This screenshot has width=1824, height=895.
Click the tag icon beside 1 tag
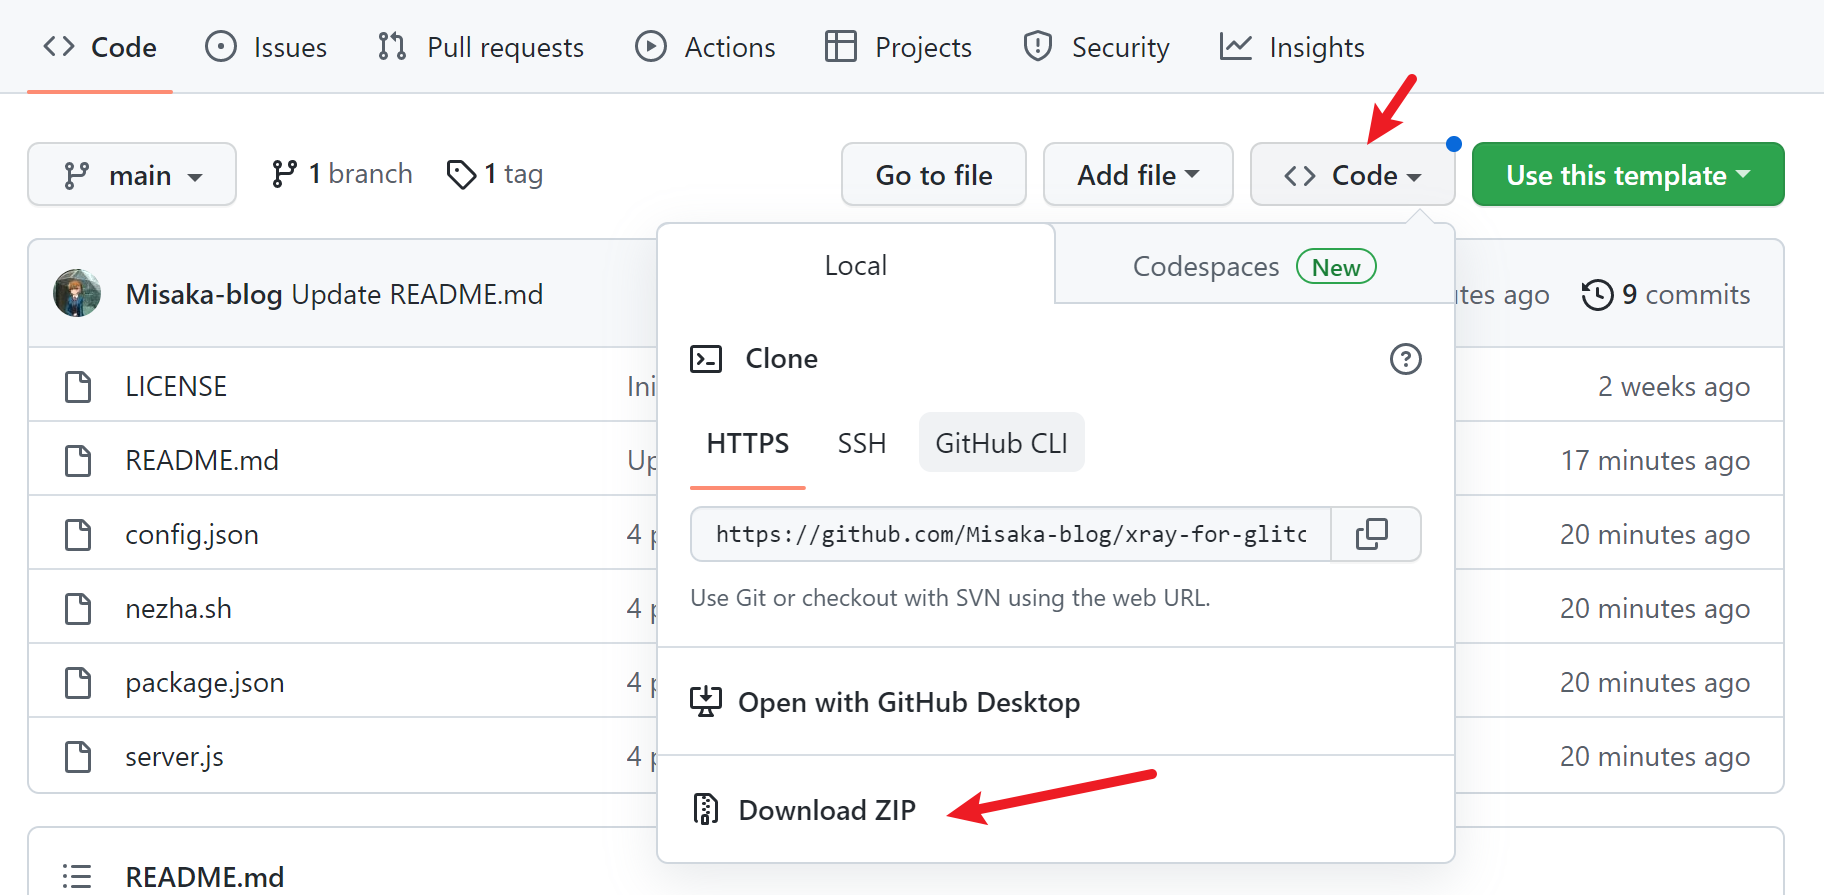click(x=461, y=174)
